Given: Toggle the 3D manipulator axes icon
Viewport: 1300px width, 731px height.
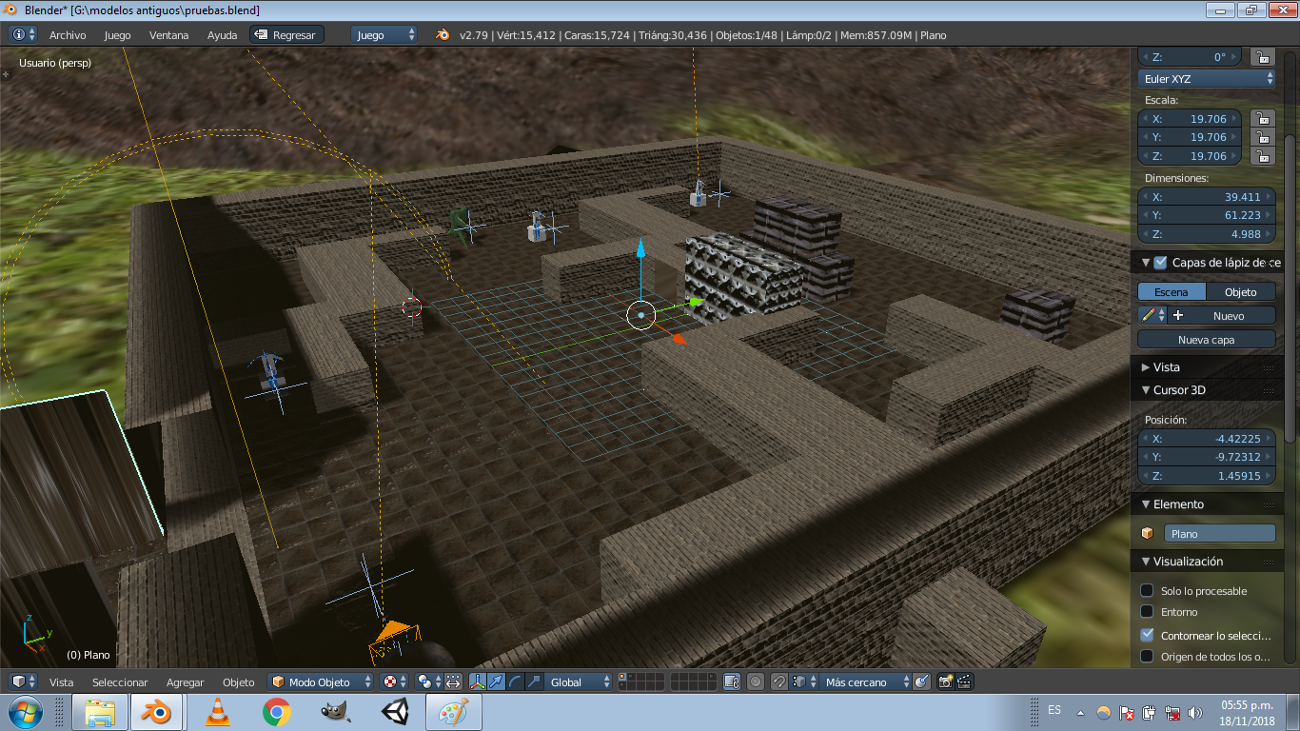Looking at the screenshot, I should click(x=477, y=682).
